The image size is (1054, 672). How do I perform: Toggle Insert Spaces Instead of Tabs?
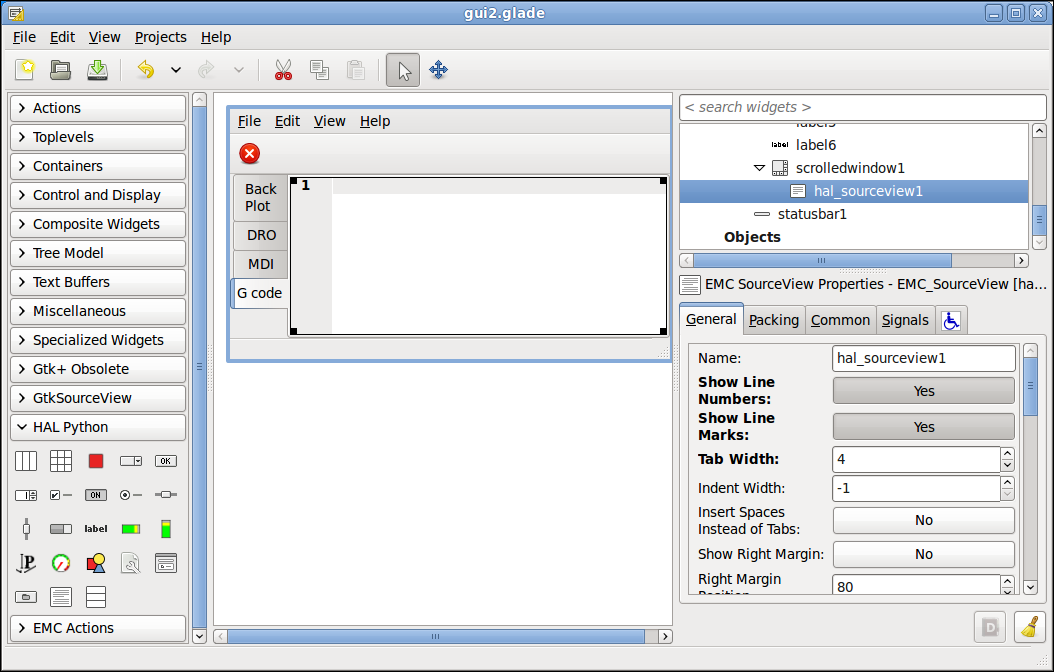[x=924, y=520]
